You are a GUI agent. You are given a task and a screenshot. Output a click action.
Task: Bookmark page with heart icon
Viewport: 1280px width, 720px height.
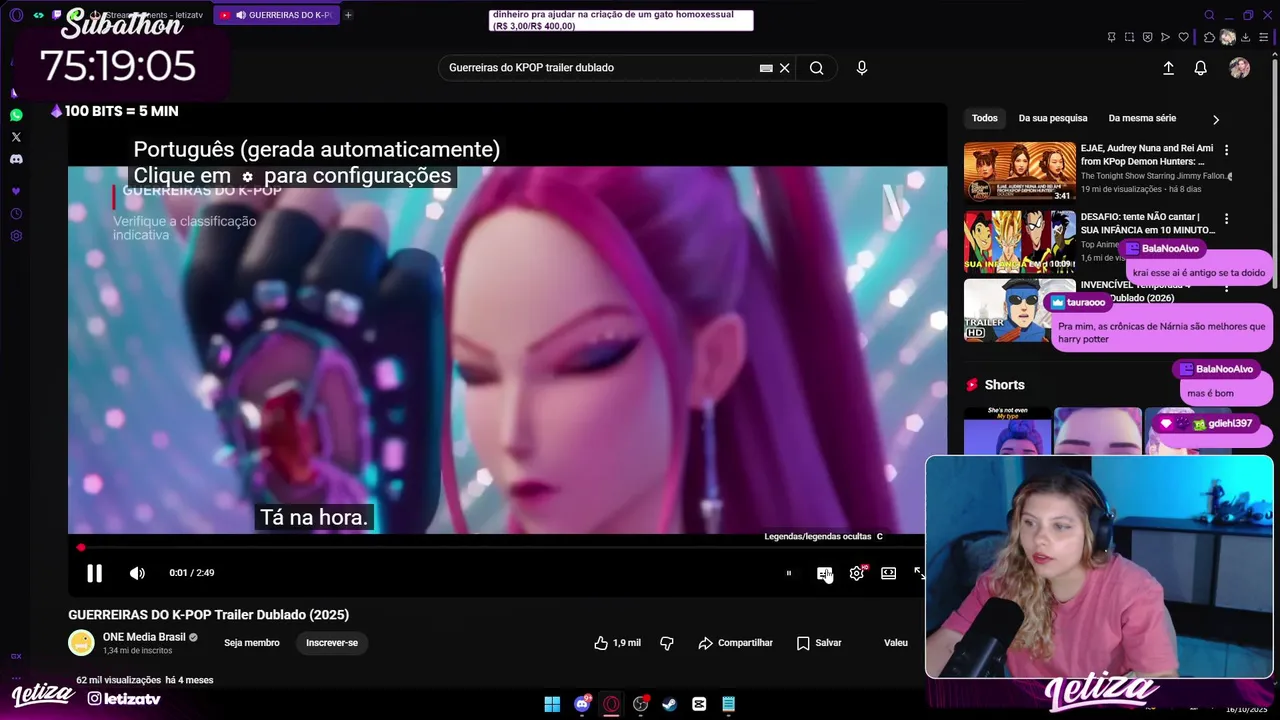pyautogui.click(x=1183, y=37)
